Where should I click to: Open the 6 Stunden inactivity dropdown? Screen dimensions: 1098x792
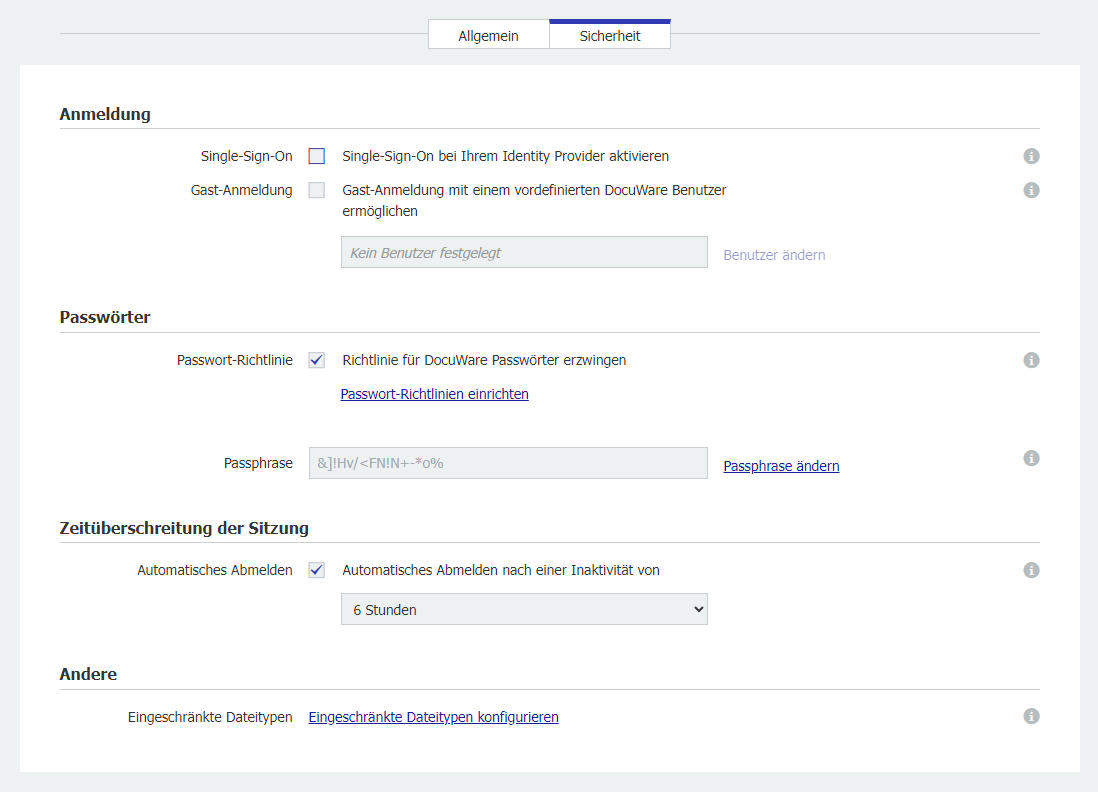pyautogui.click(x=524, y=609)
